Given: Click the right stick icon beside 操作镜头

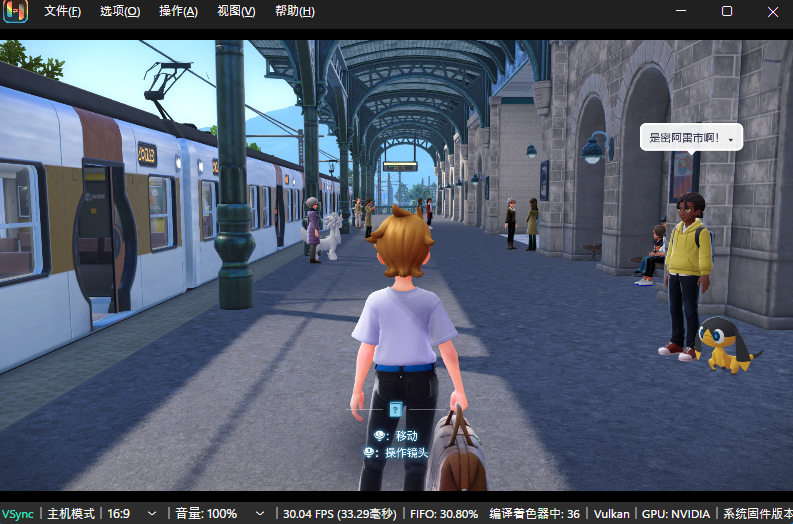Looking at the screenshot, I should coord(370,453).
